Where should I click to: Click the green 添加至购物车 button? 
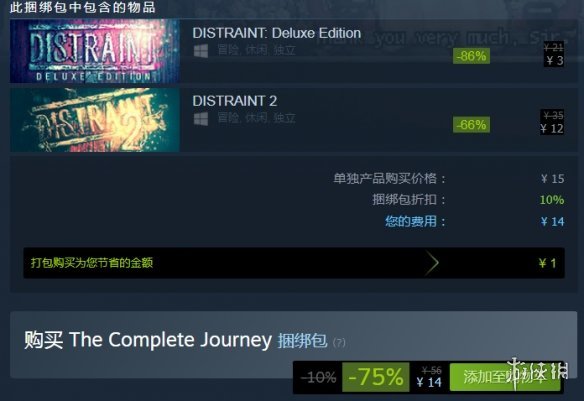[x=505, y=377]
